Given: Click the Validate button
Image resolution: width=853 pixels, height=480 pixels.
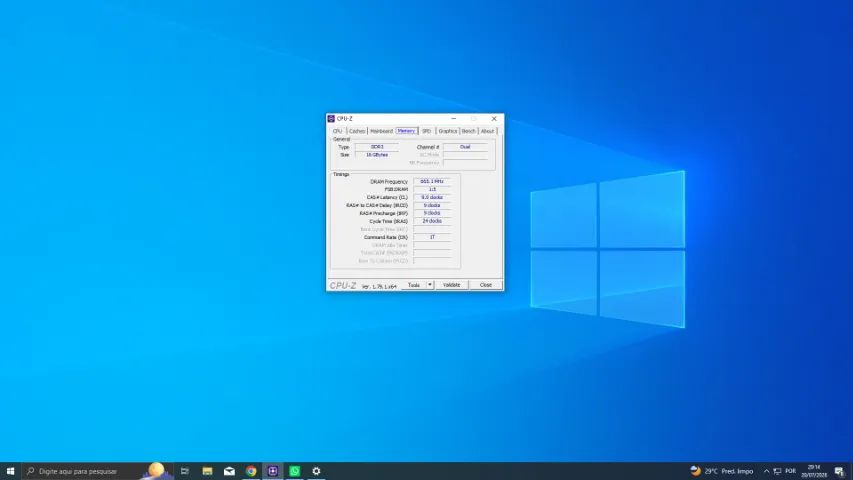Looking at the screenshot, I should 452,285.
